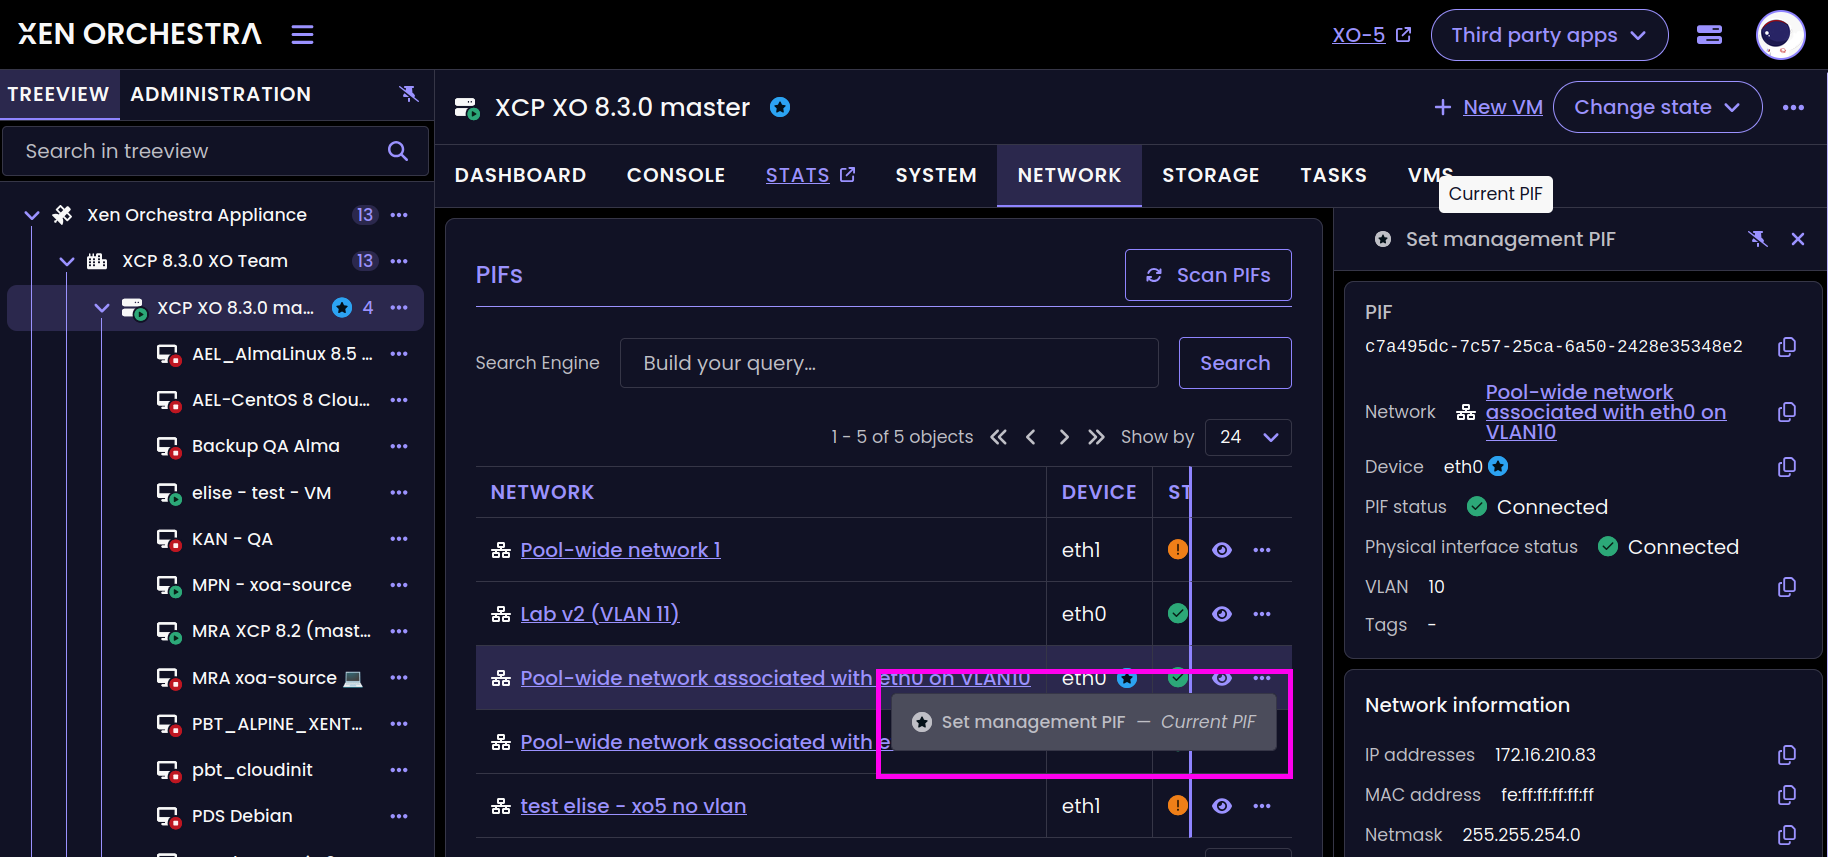This screenshot has height=857, width=1828.
Task: Open actions menu for pbt_cloudinit VM
Action: coord(399,770)
